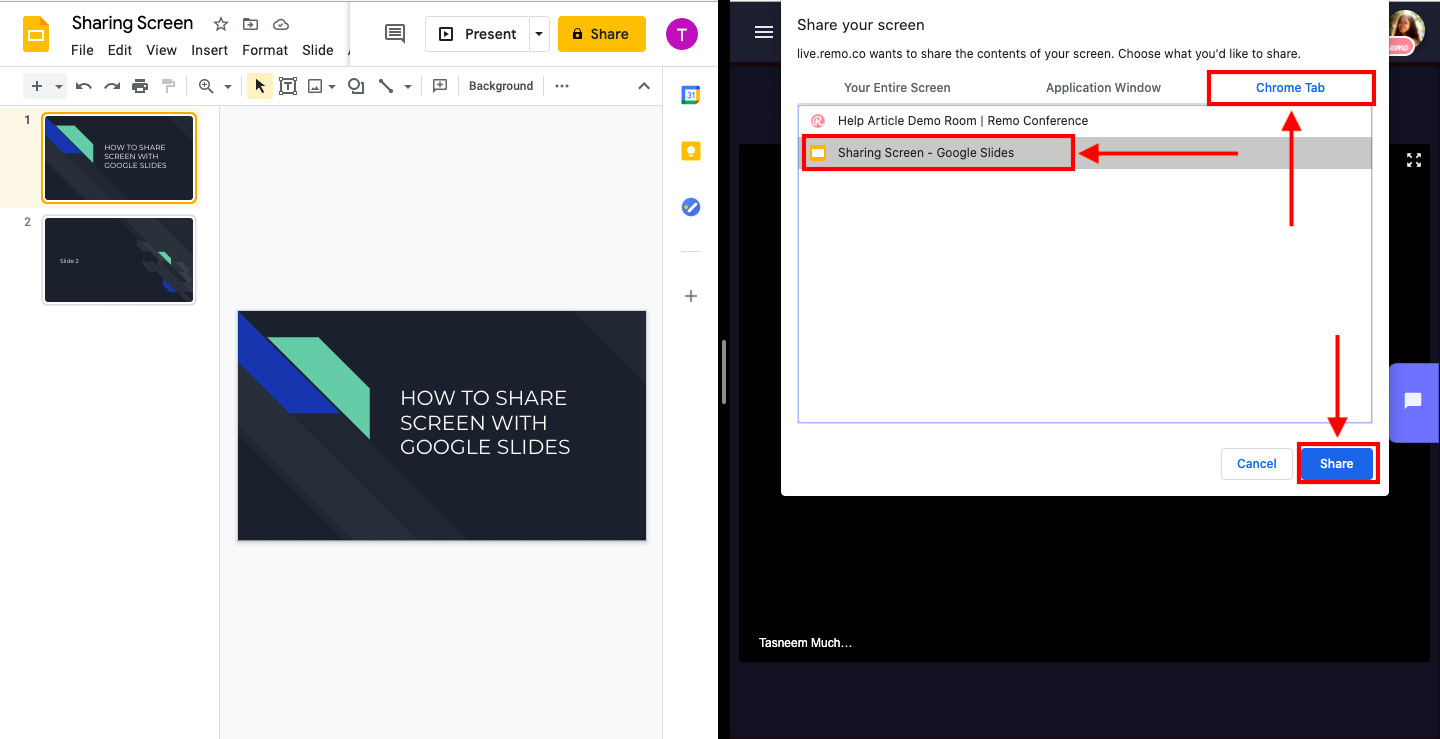
Task: Check the cloud save status icon
Action: click(x=281, y=24)
